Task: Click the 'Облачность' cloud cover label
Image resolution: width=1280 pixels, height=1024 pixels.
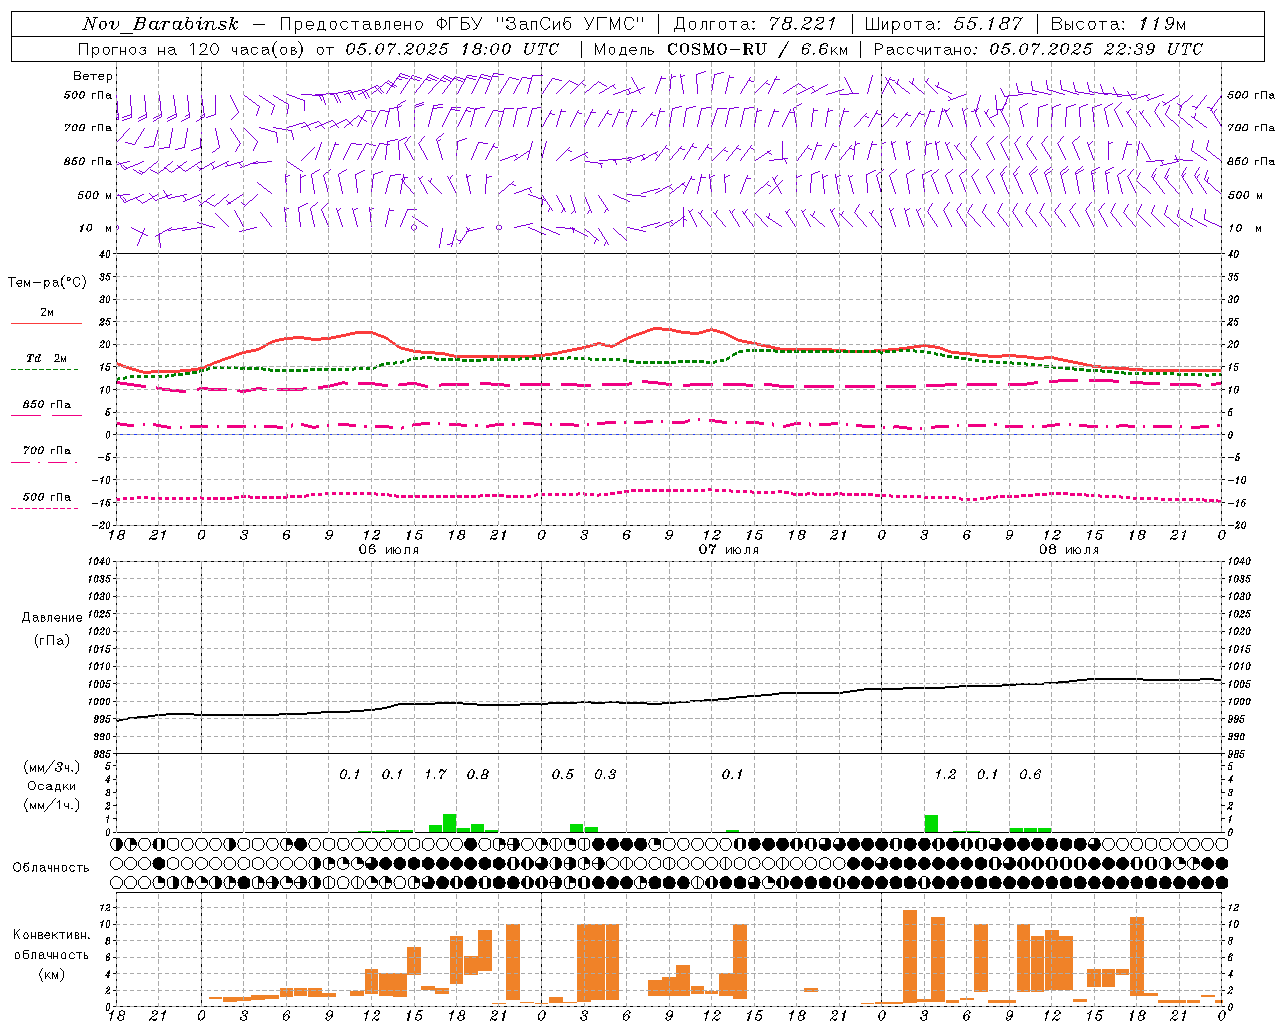Action: [51, 867]
